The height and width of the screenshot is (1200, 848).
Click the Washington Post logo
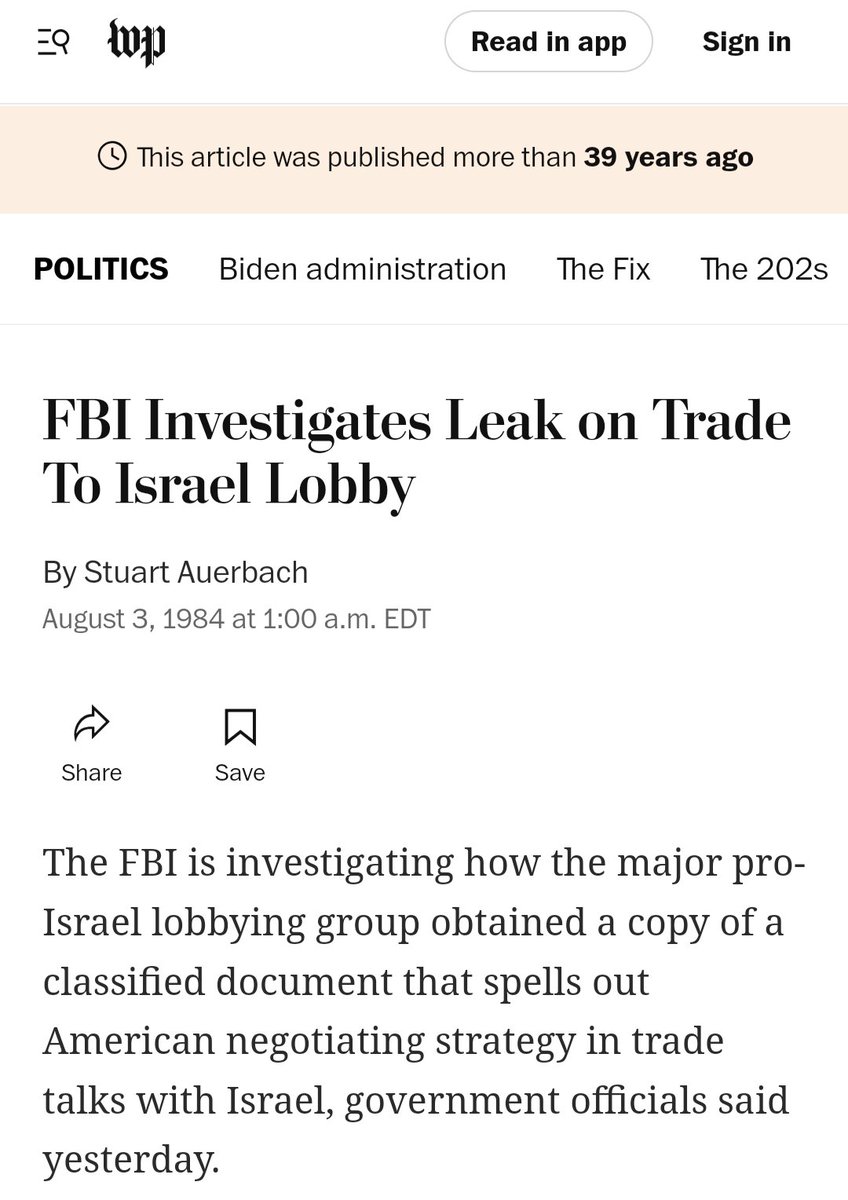(136, 43)
